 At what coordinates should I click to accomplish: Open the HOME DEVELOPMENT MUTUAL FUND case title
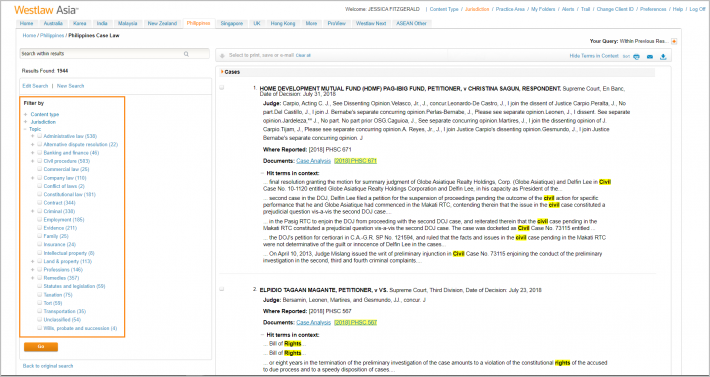pos(410,88)
